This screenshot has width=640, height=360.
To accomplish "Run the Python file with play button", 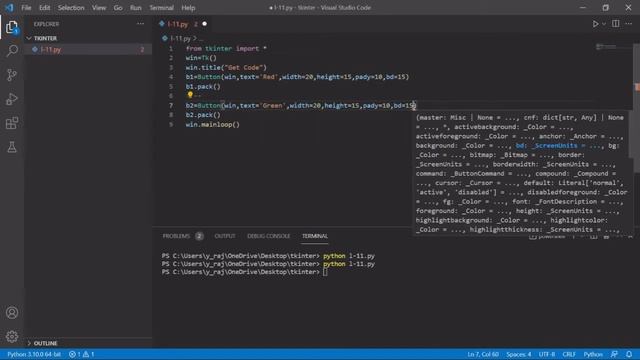I will (596, 24).
